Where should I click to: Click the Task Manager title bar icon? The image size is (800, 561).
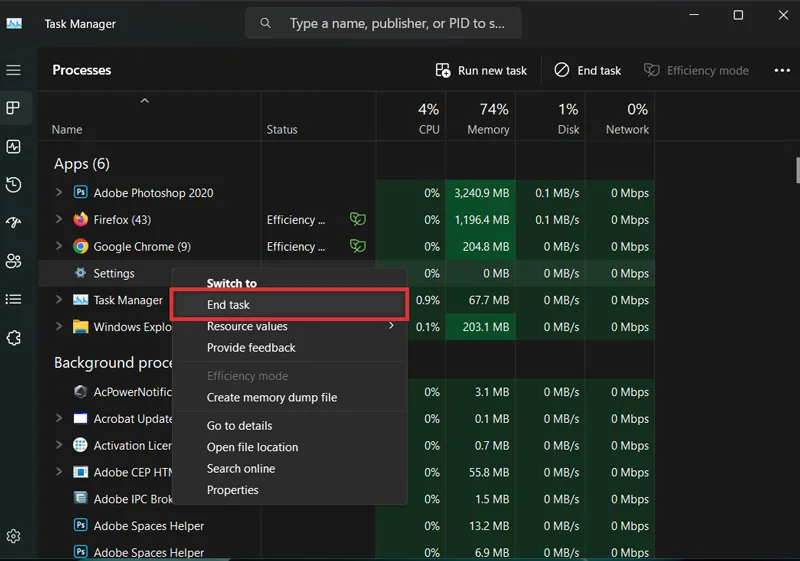pos(14,23)
